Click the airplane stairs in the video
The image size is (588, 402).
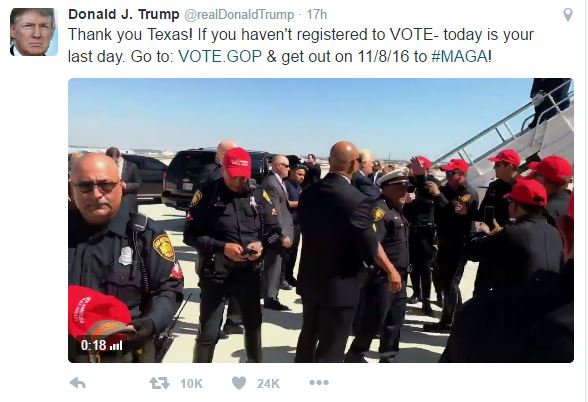pyautogui.click(x=518, y=139)
